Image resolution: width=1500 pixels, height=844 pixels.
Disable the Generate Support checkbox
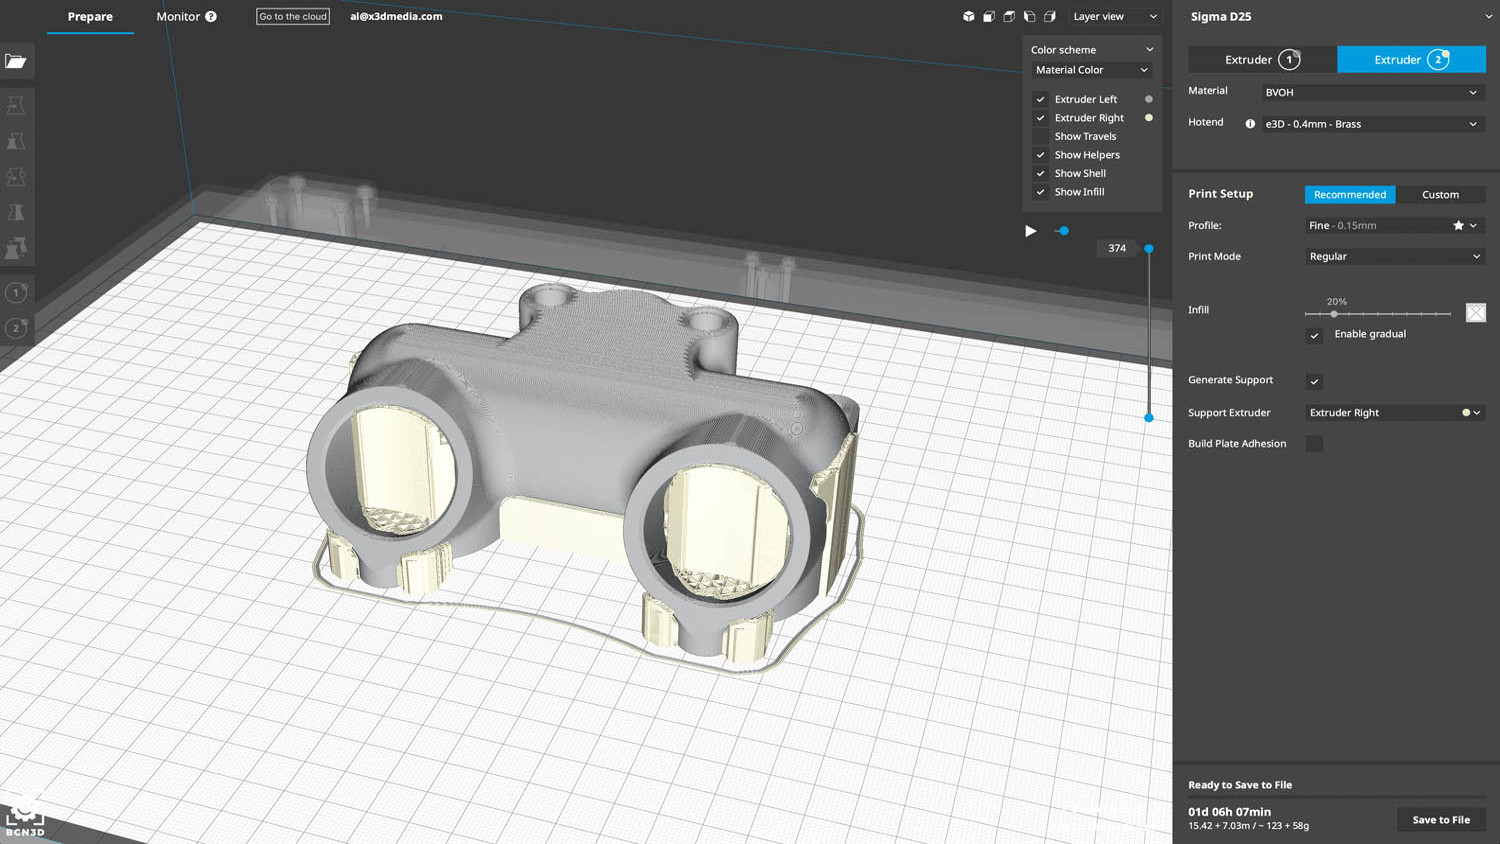pyautogui.click(x=1314, y=381)
